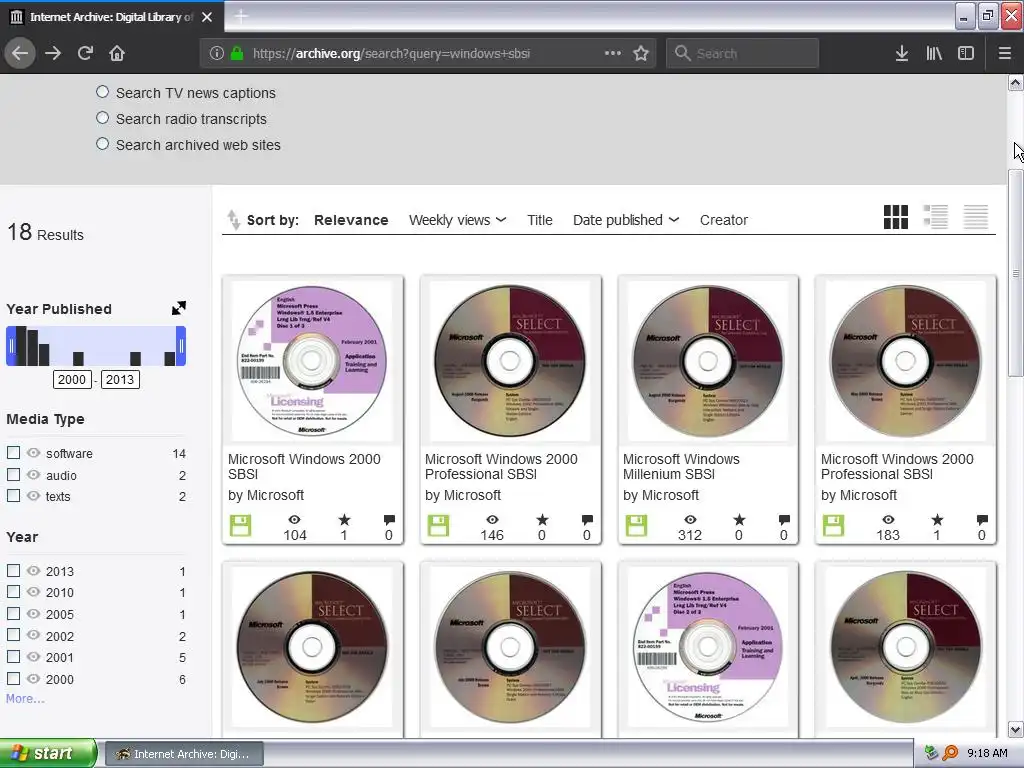Edit the 2013 end year field
1024x768 pixels.
coord(120,379)
